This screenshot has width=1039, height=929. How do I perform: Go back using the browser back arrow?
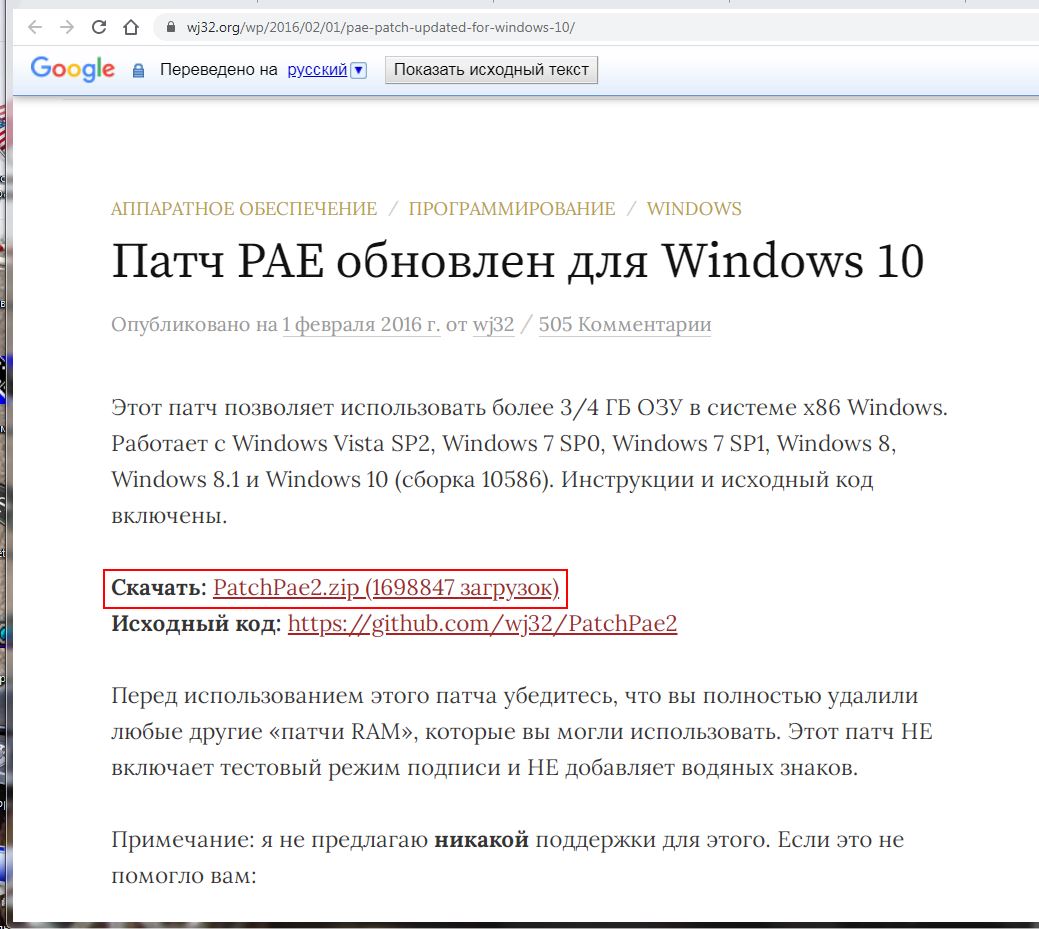pos(35,27)
